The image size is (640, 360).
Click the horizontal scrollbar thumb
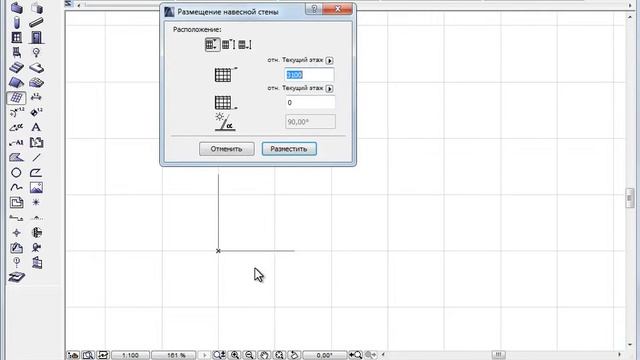point(498,355)
